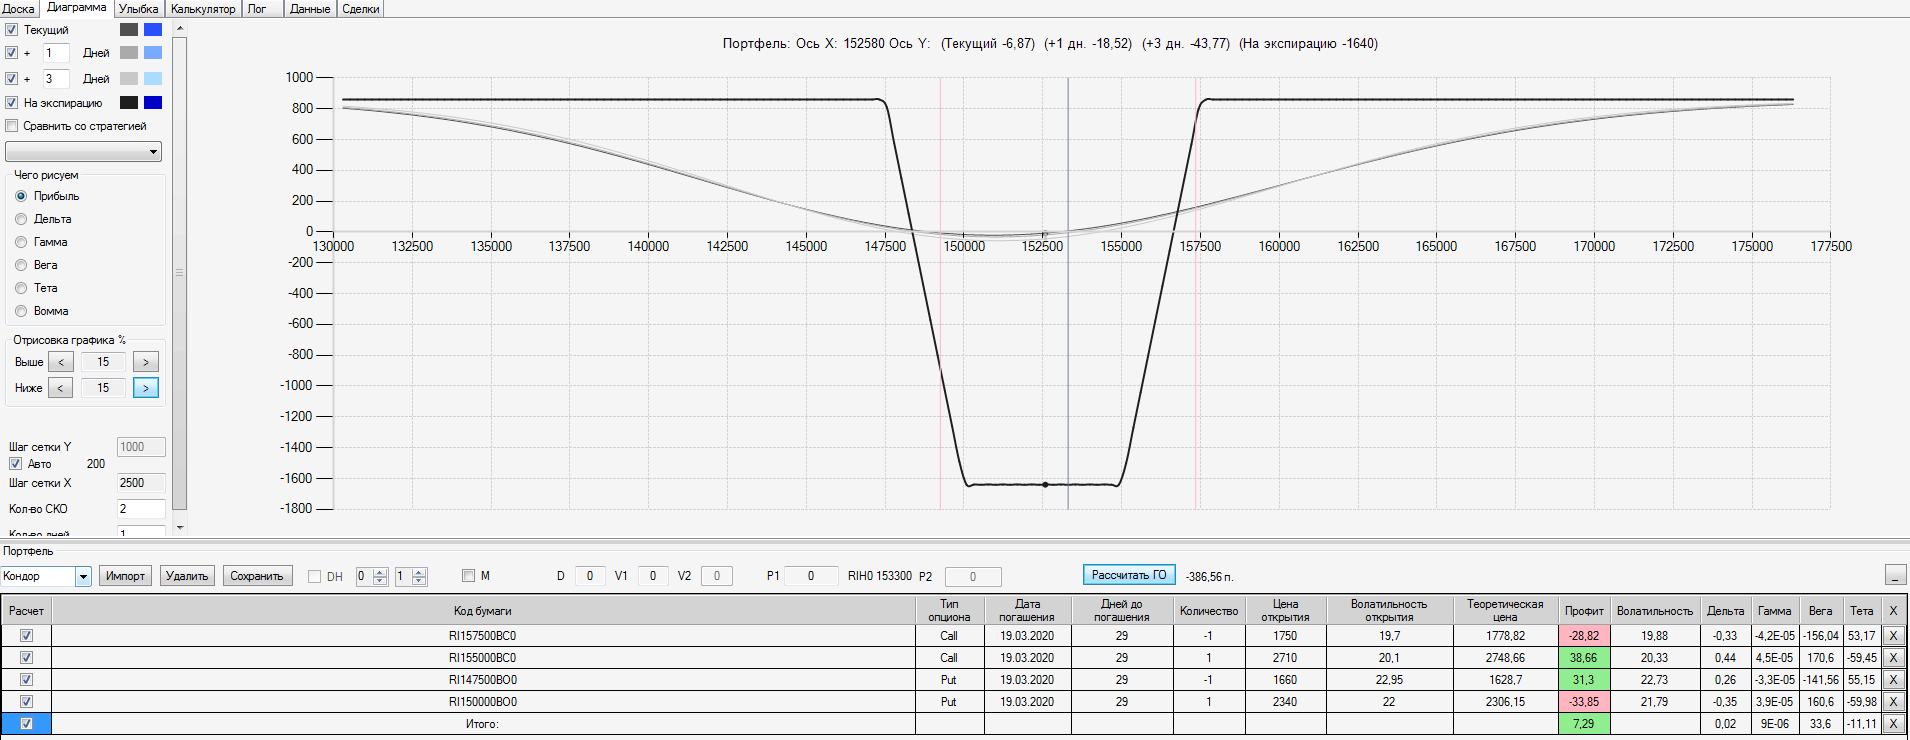Increase the Ниже chart range percentage
This screenshot has height=740, width=1910.
(146, 388)
